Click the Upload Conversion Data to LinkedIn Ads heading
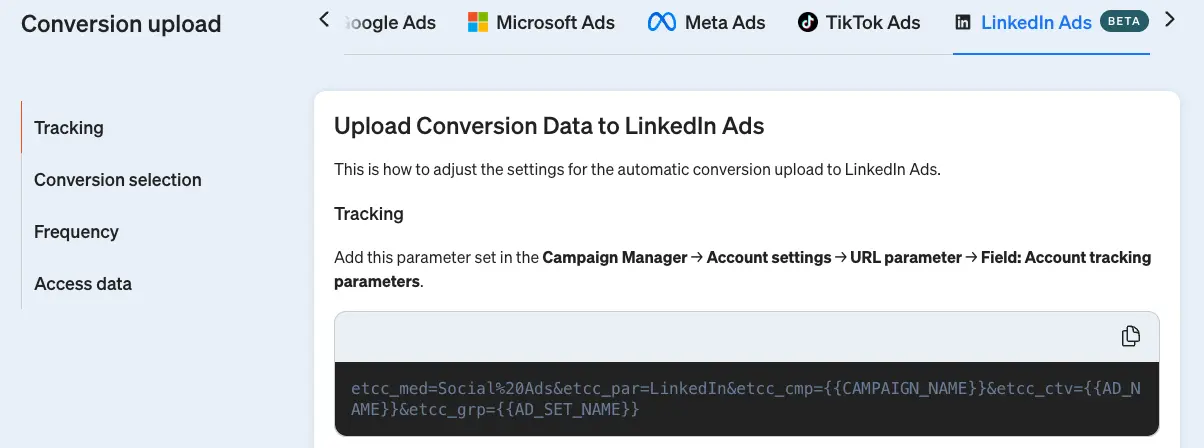 (x=549, y=126)
